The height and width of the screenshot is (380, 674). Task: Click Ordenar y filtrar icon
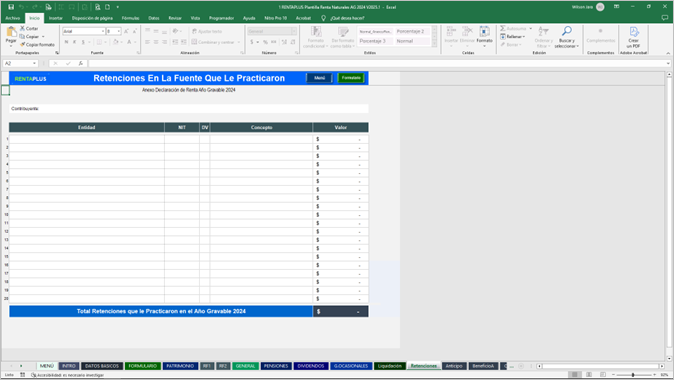[x=543, y=37]
